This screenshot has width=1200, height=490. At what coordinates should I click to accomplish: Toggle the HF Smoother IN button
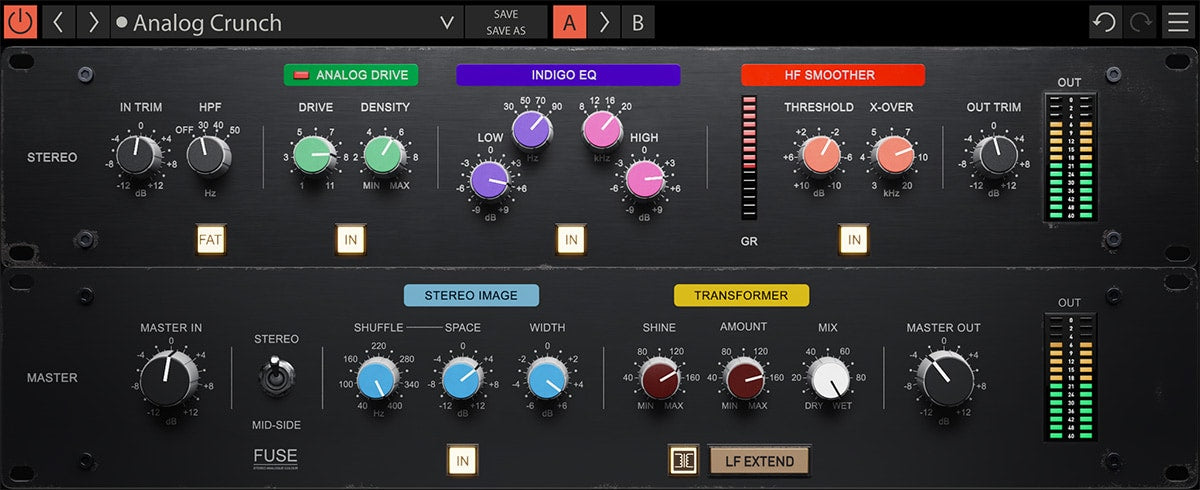click(853, 240)
